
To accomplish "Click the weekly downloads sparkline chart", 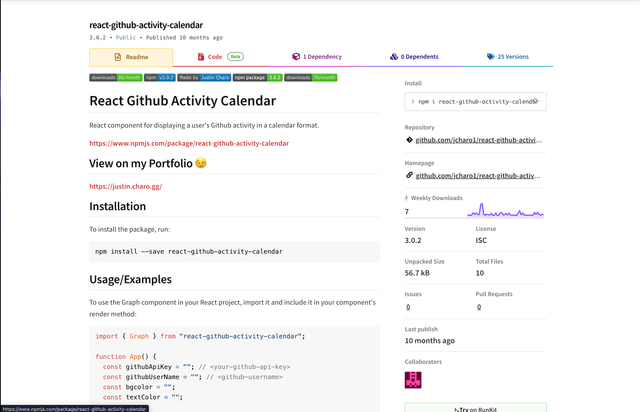I will (505, 211).
